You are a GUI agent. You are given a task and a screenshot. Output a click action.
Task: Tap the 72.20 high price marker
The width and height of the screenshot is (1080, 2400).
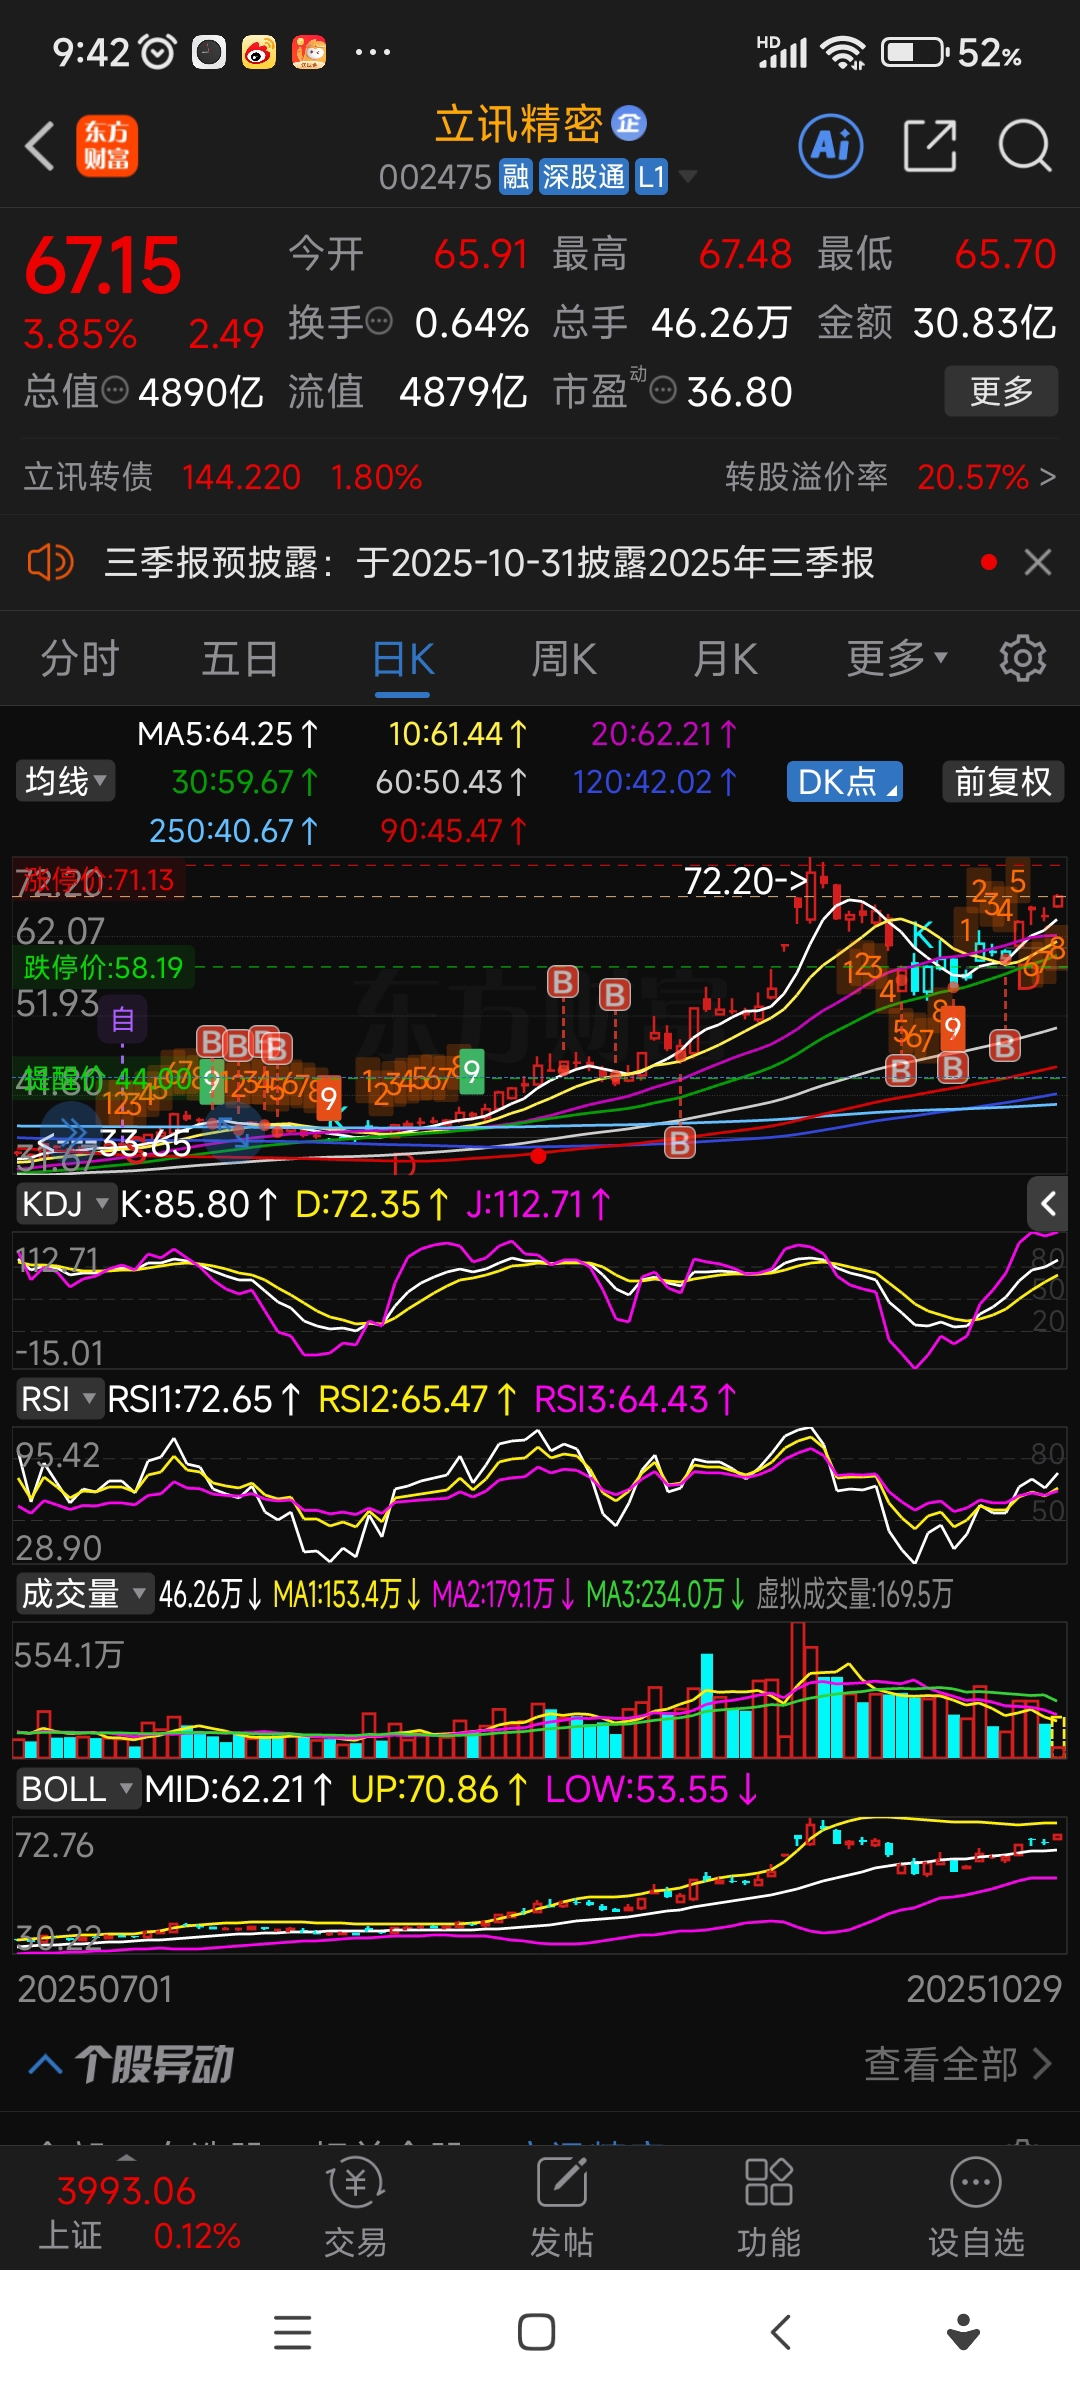[x=745, y=881]
